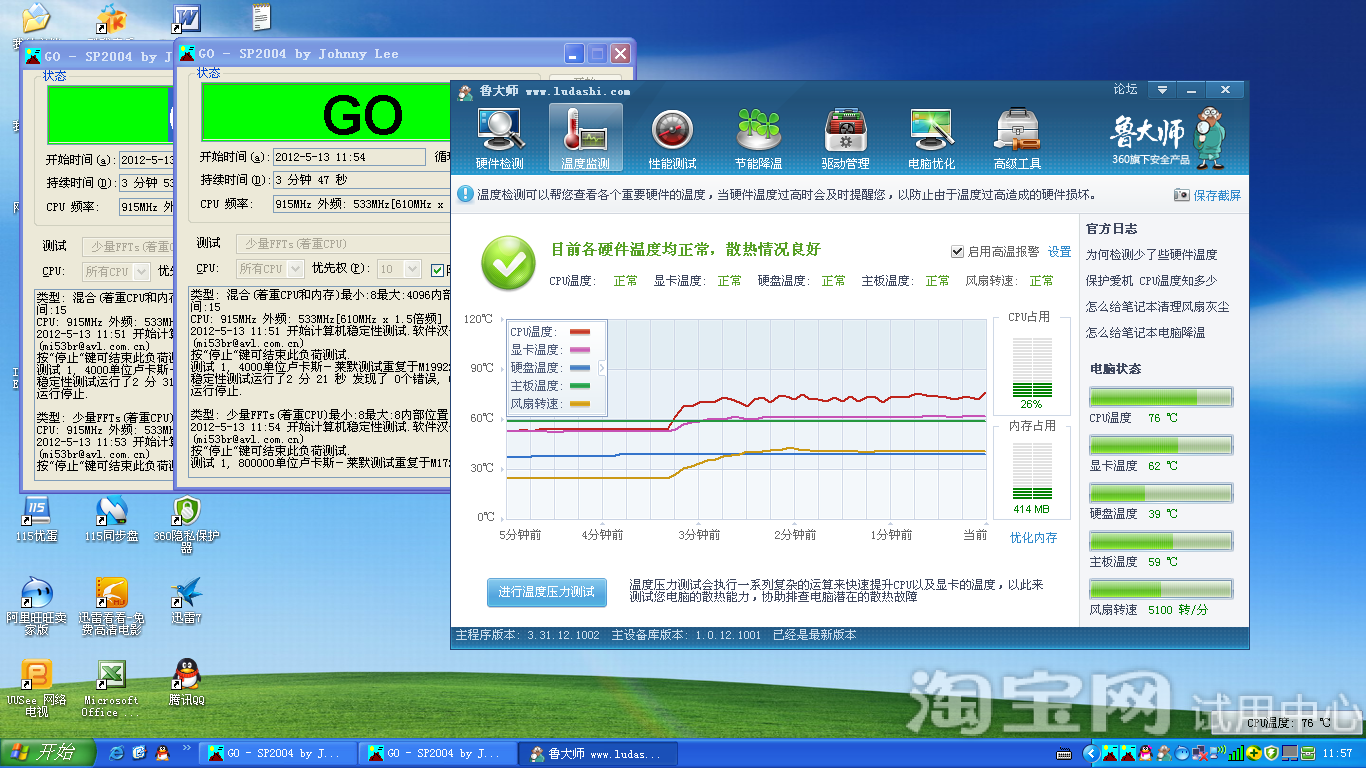Click the green checkmark status icon

pyautogui.click(x=508, y=263)
